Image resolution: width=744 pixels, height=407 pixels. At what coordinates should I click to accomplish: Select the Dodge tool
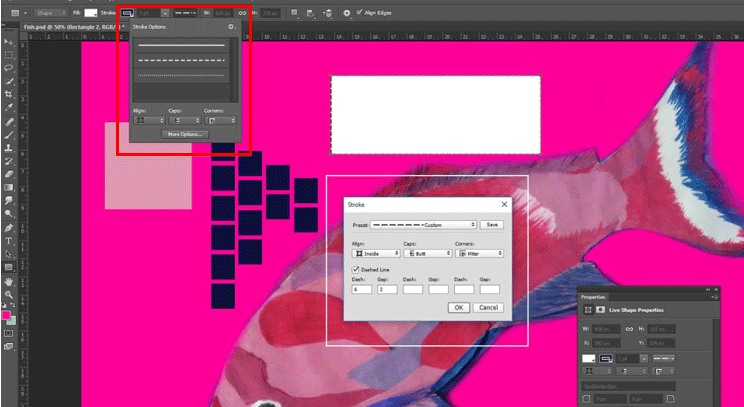pos(9,214)
